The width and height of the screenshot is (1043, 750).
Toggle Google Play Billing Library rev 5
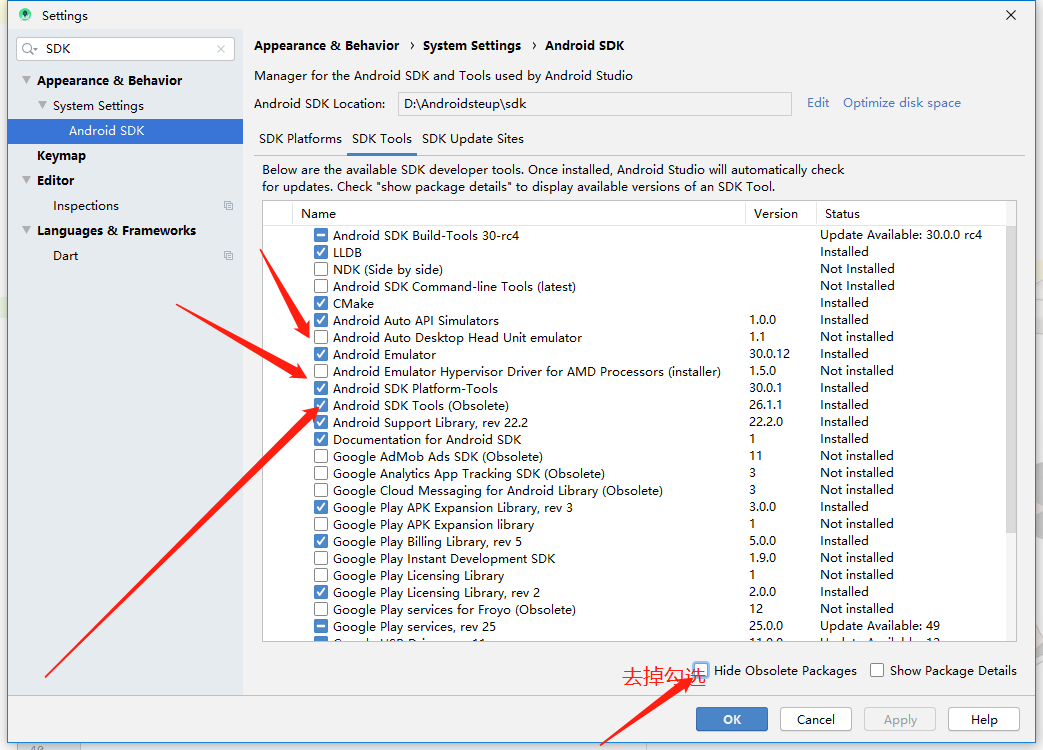[x=321, y=541]
